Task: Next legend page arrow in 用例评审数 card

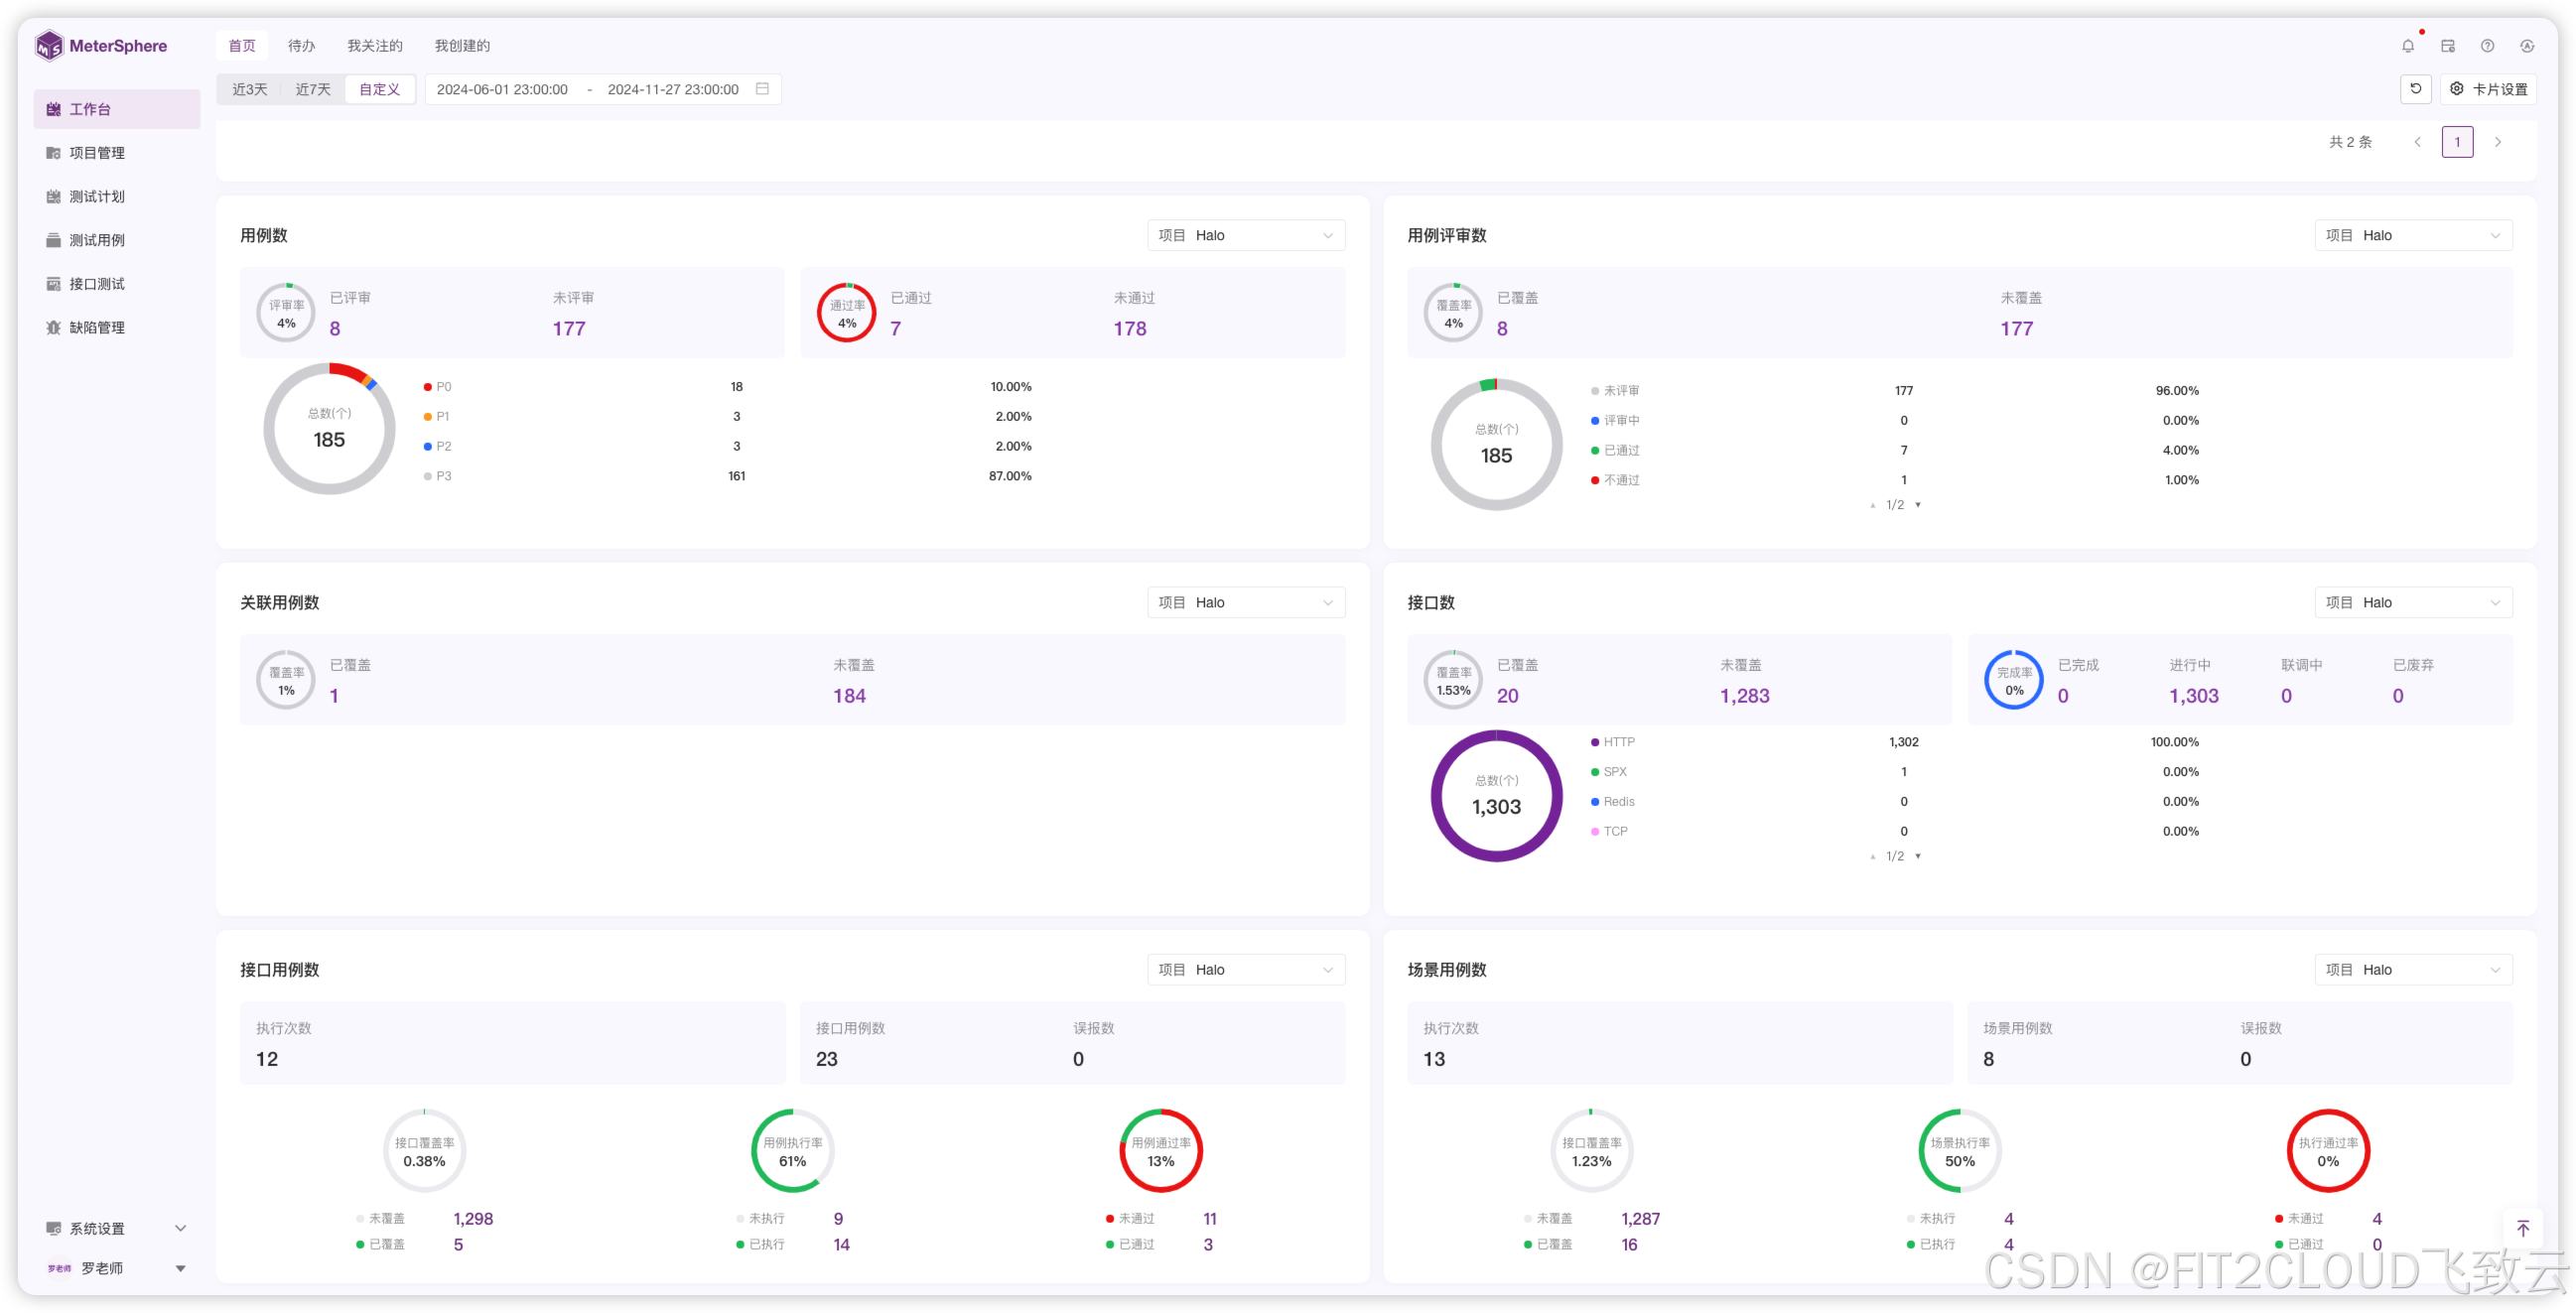Action: tap(1918, 505)
